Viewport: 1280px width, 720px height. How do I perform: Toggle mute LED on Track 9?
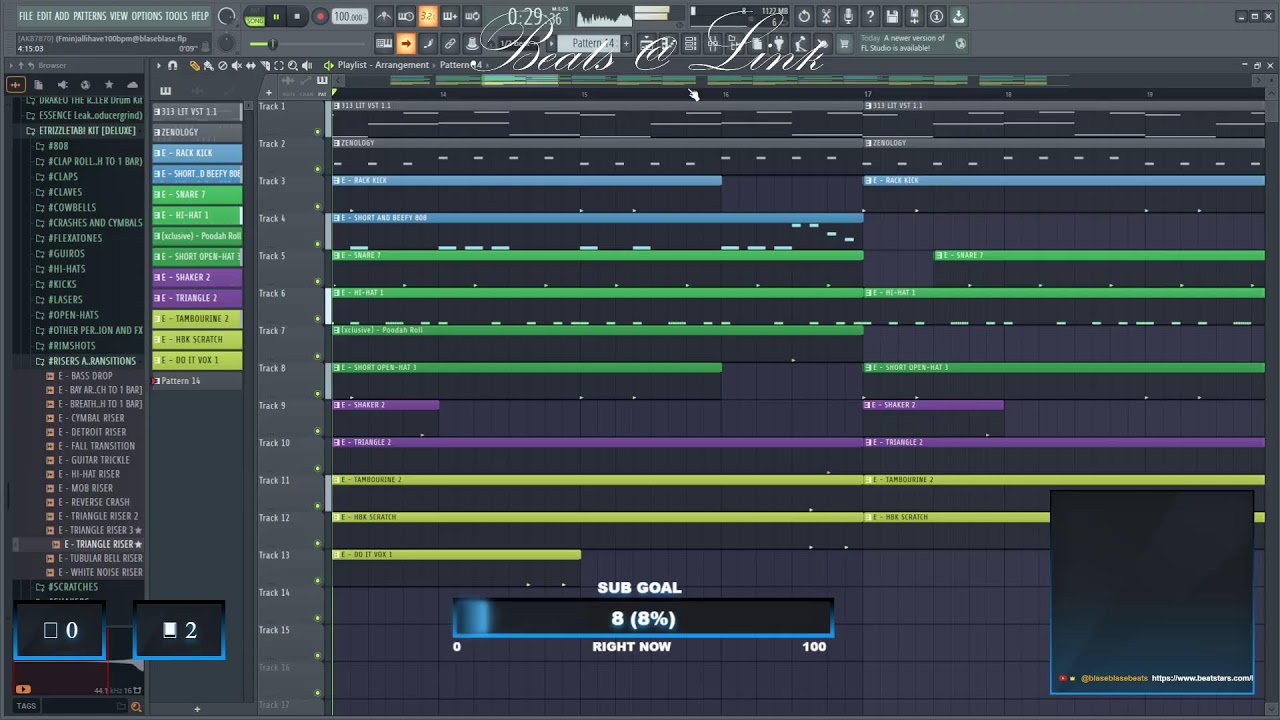[318, 431]
